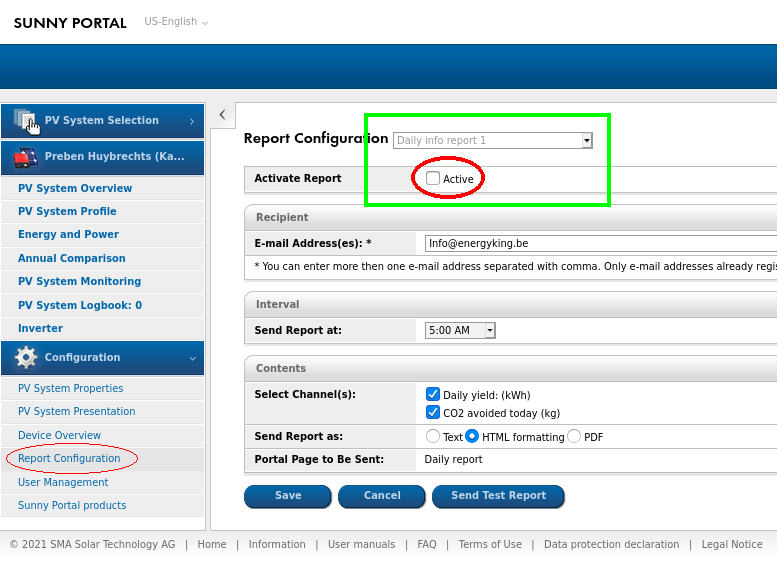Collapse the sidebar with the left arrow

[222, 115]
